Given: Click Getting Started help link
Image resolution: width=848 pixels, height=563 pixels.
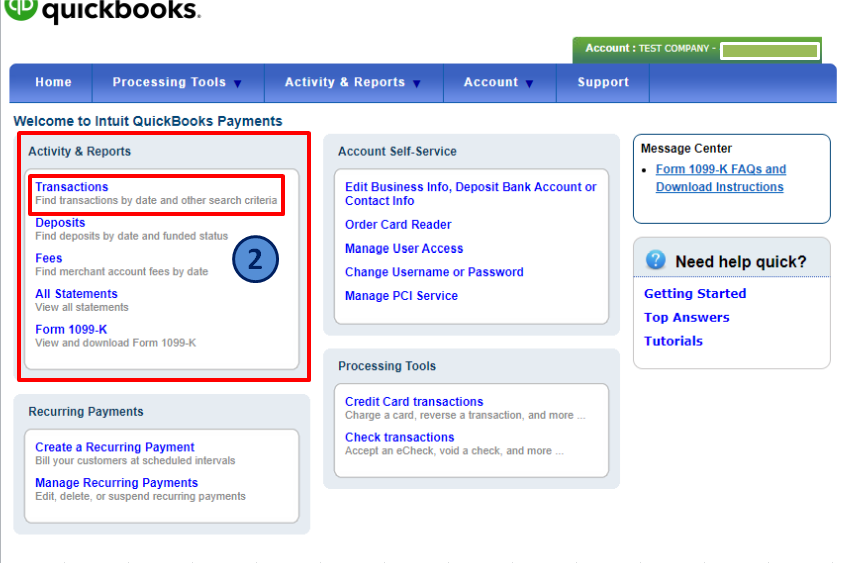Looking at the screenshot, I should pos(695,293).
